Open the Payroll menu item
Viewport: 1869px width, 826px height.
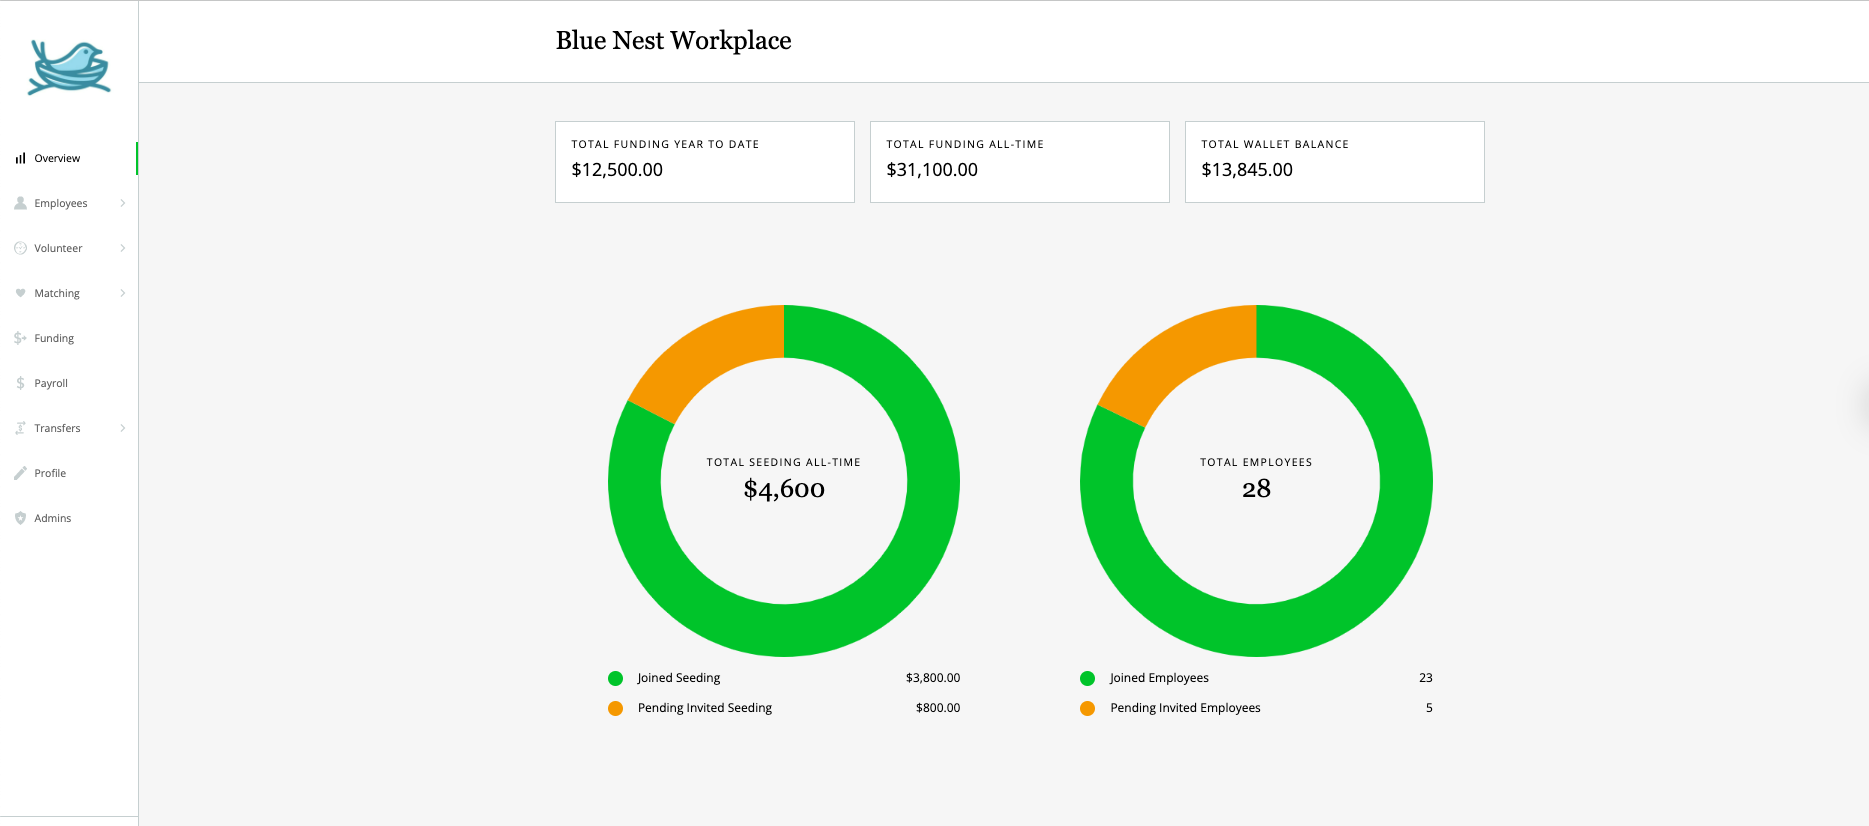coord(51,383)
